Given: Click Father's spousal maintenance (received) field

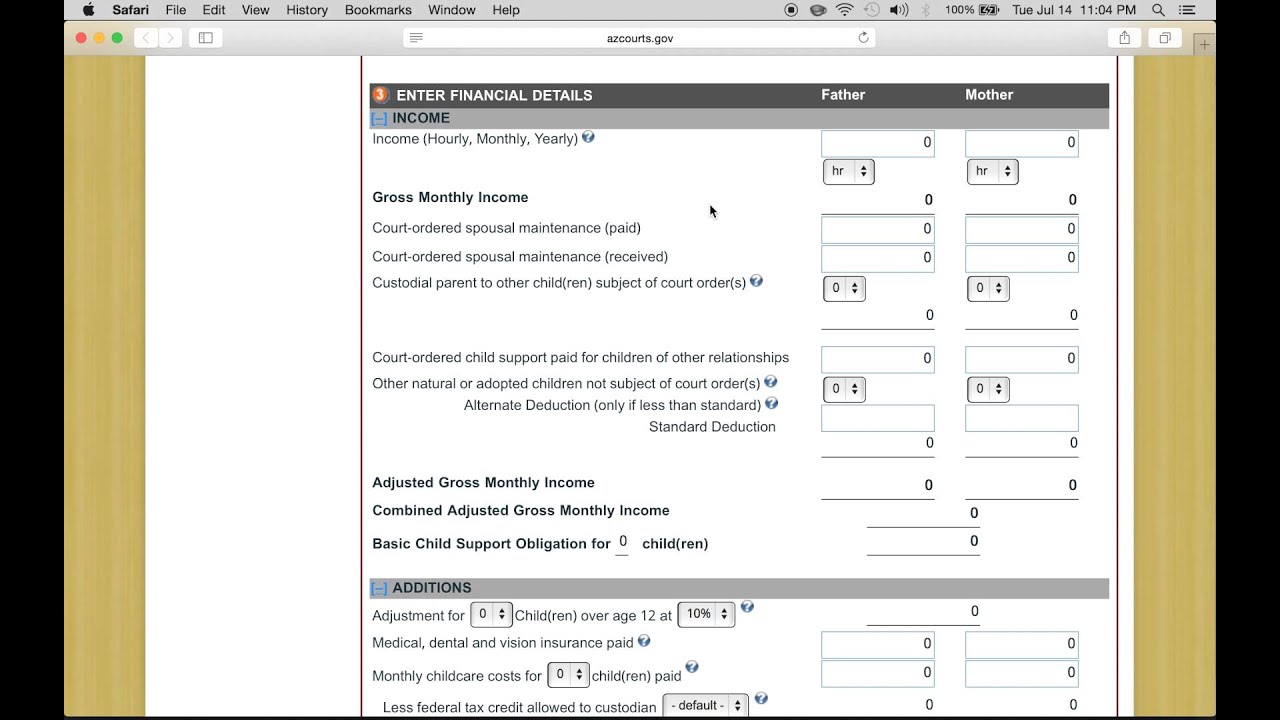Looking at the screenshot, I should click(x=878, y=258).
